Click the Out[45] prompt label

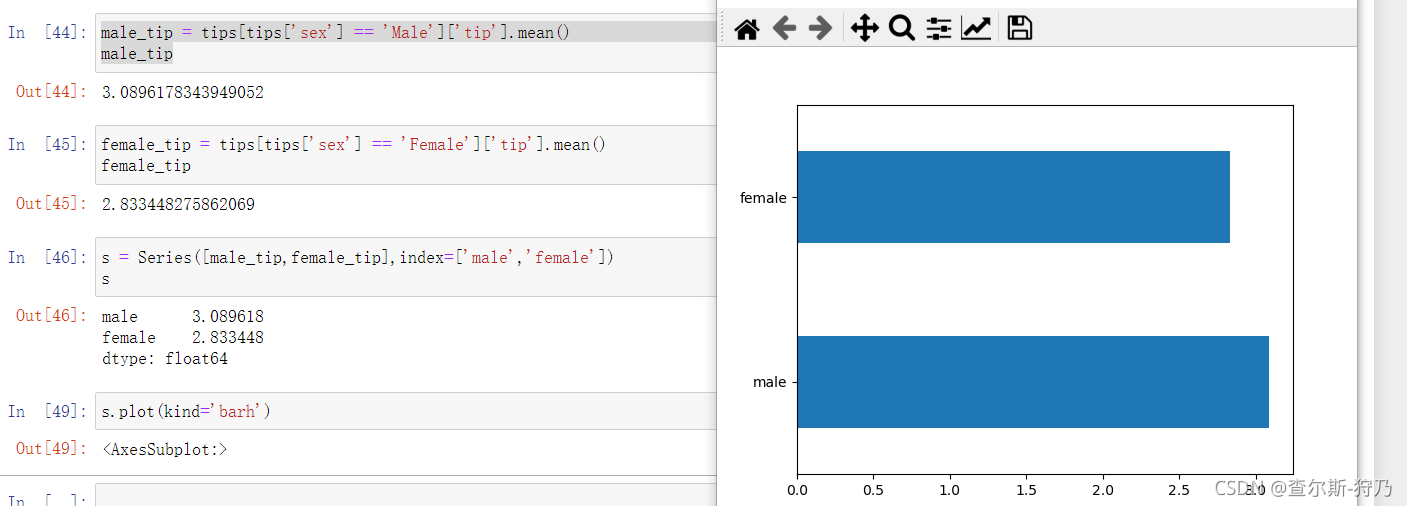[51, 204]
